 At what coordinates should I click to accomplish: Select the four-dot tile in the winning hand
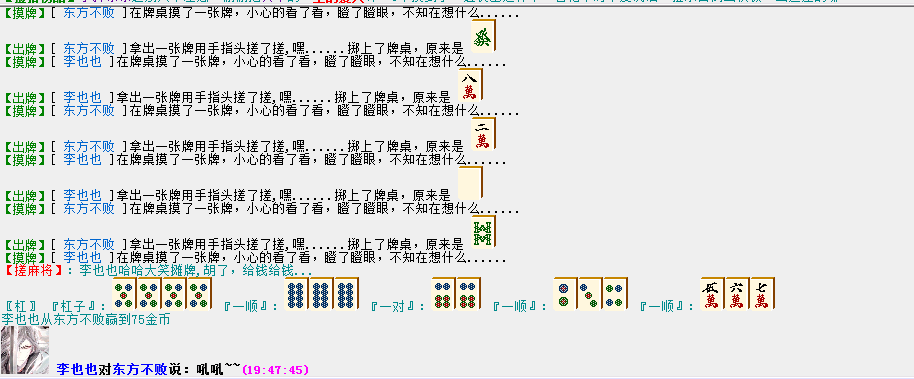616,293
